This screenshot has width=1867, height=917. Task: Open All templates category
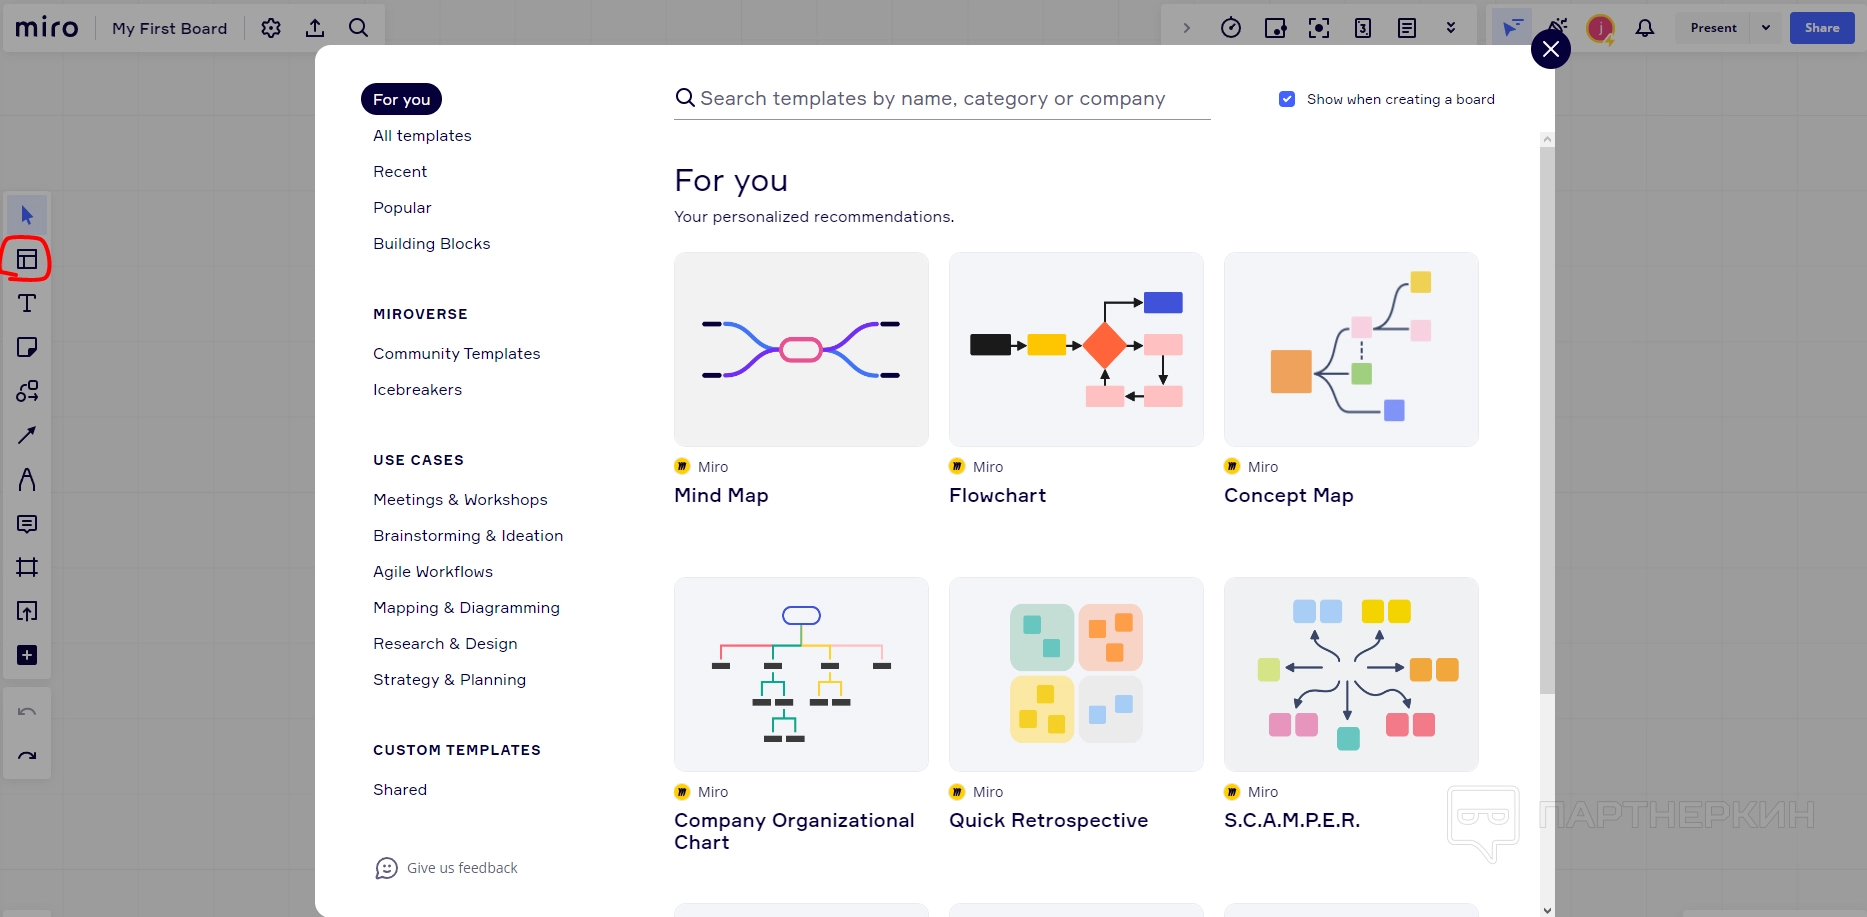coord(422,136)
